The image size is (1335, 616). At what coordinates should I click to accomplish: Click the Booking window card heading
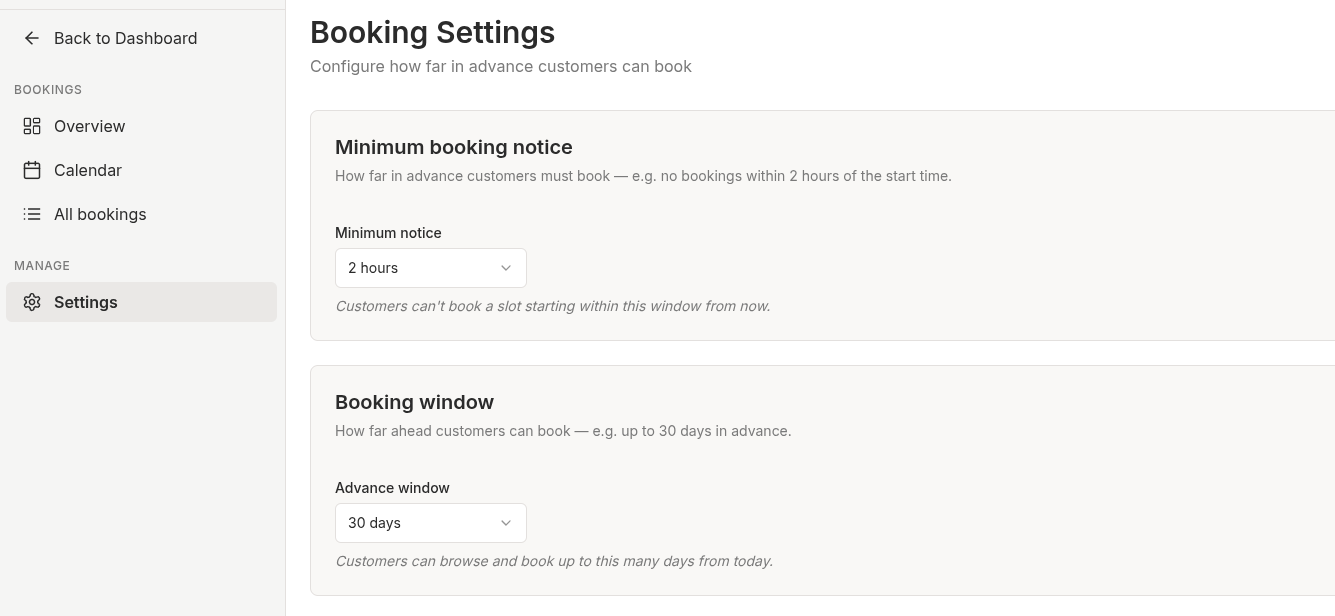click(414, 402)
